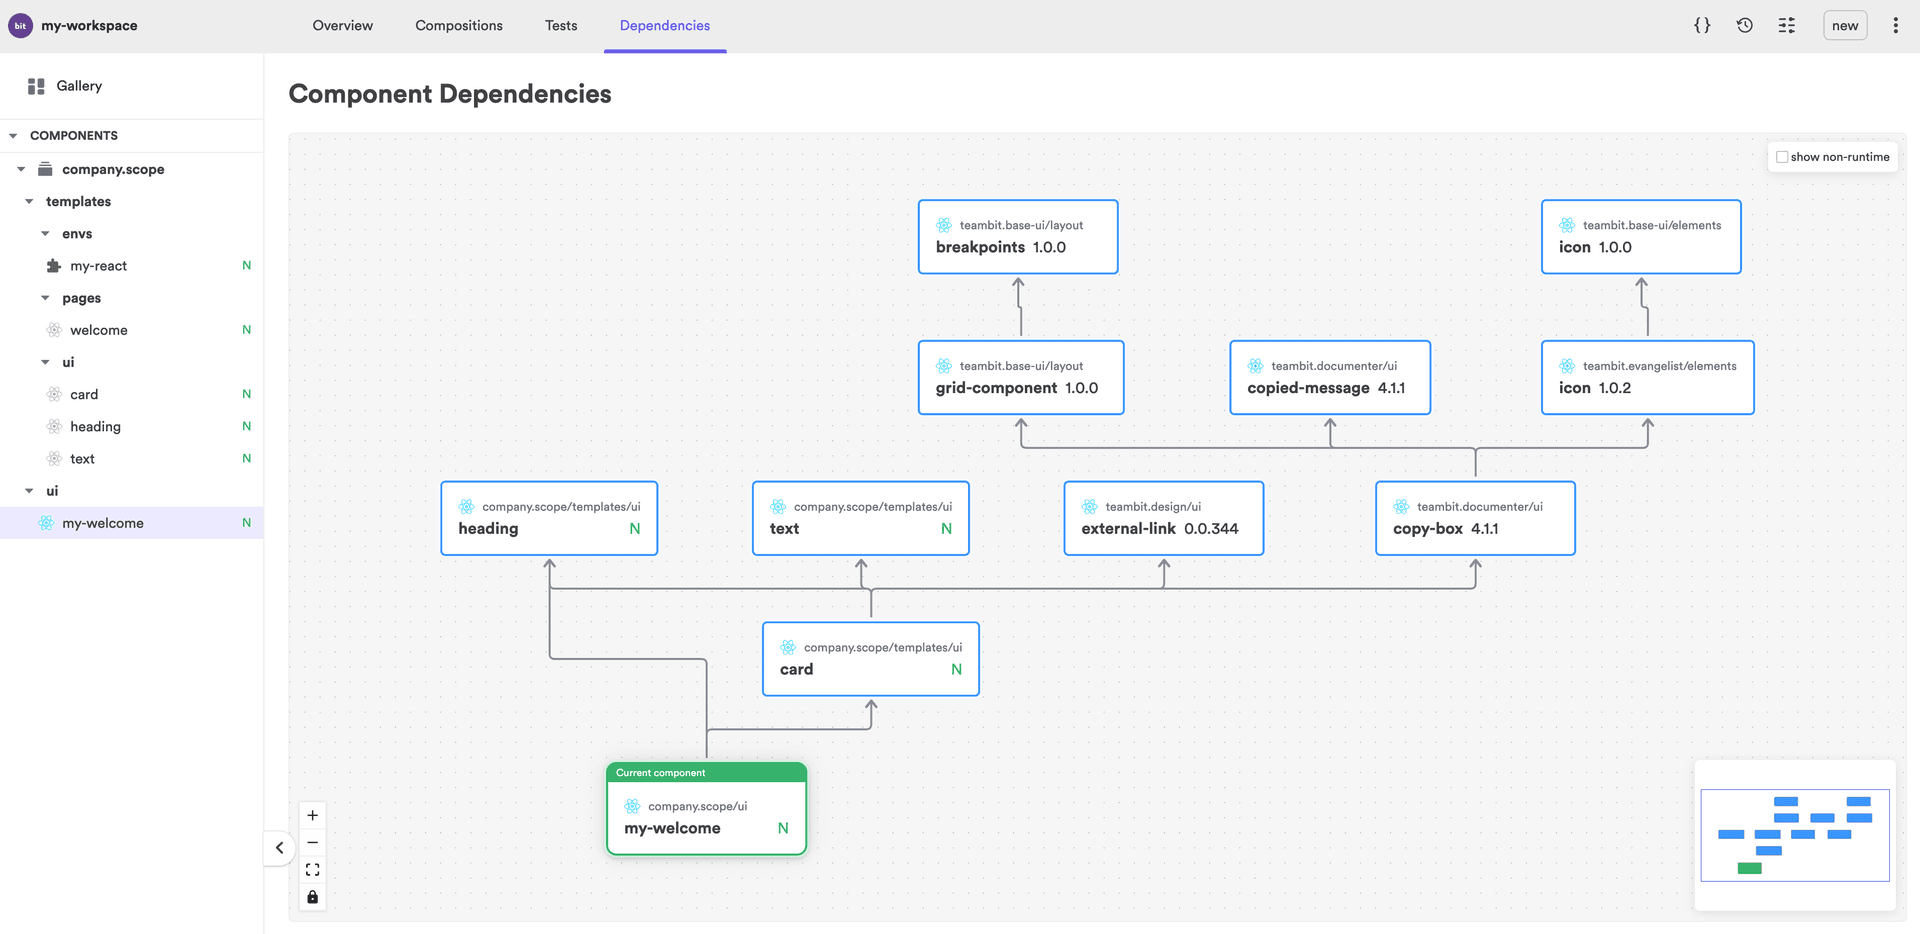Select the heading component in the tree
This screenshot has height=934, width=1920.
click(95, 426)
